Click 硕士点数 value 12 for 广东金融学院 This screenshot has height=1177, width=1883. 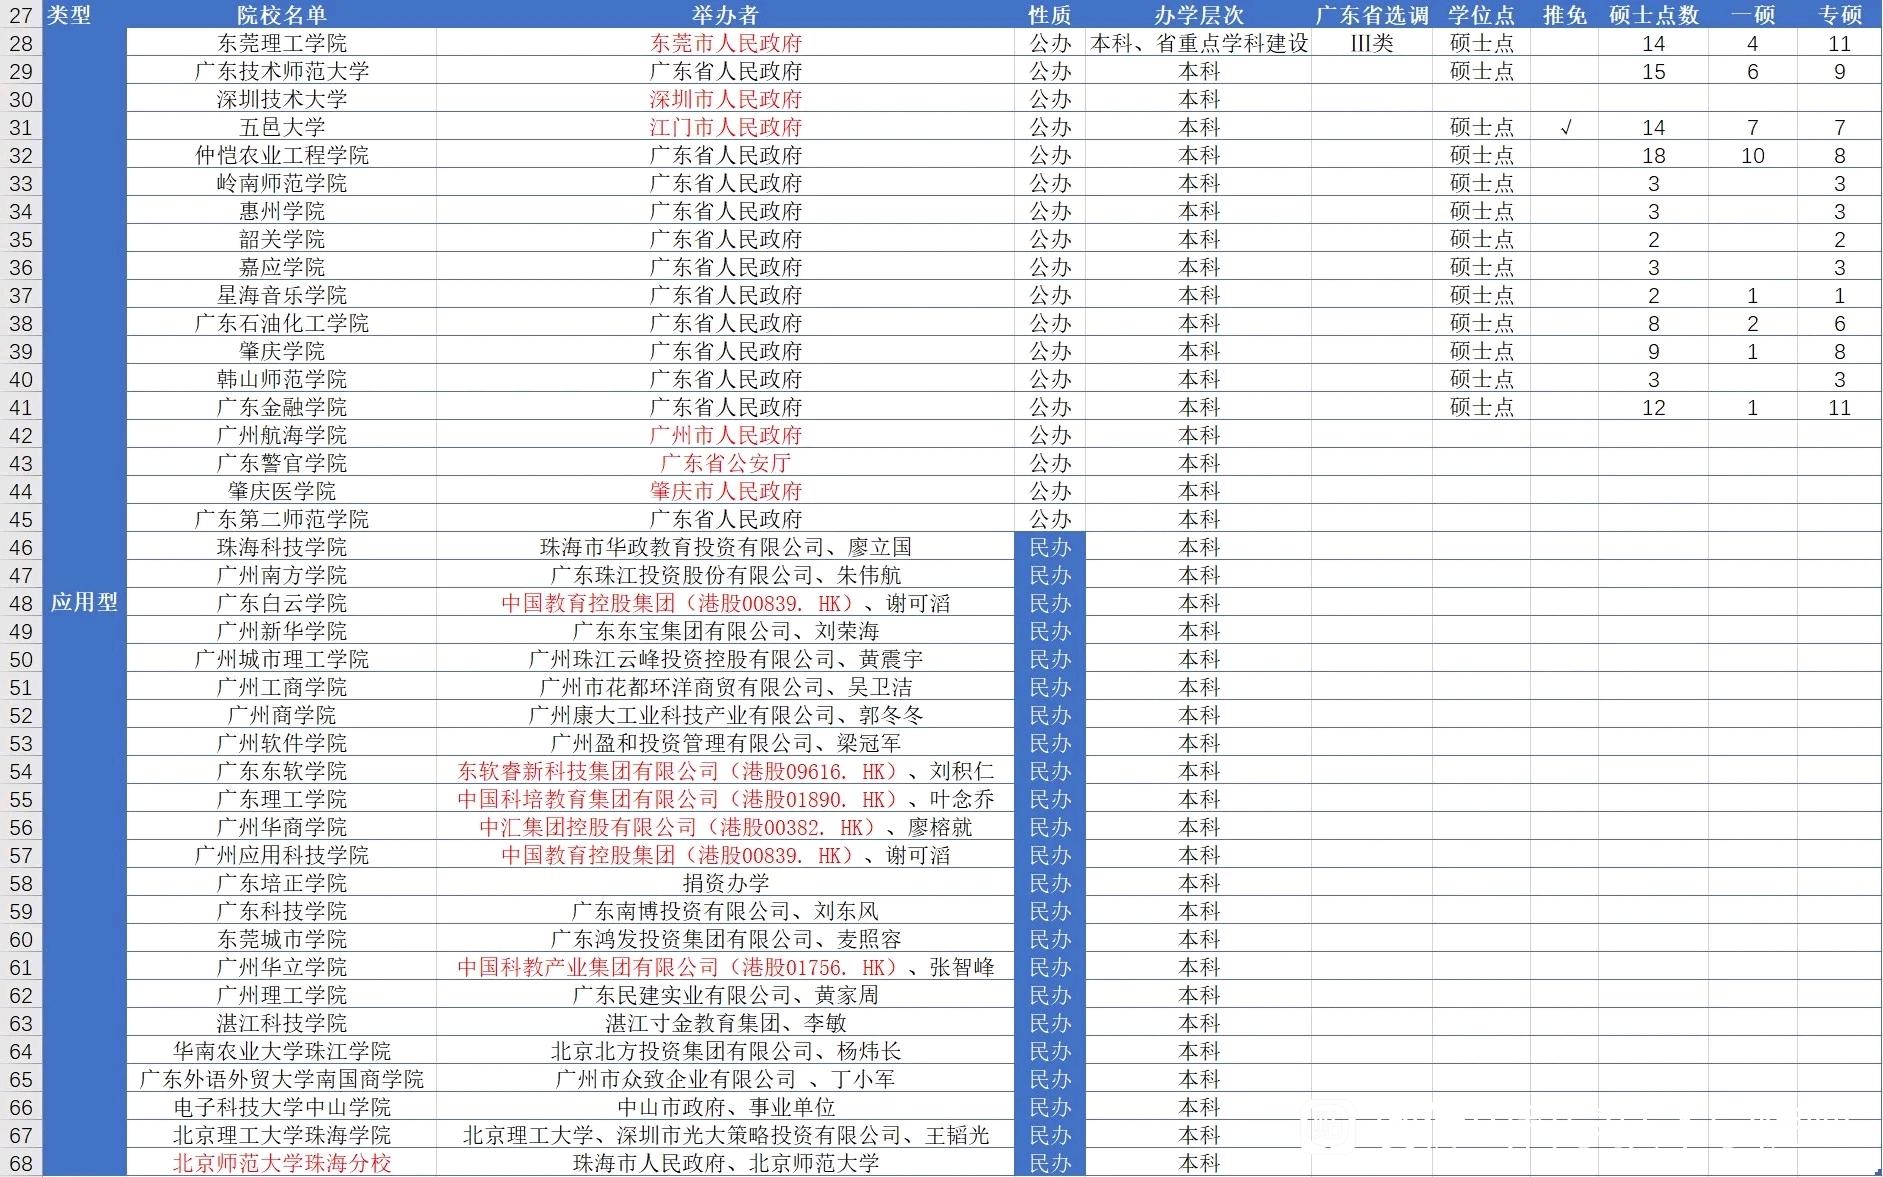click(x=1654, y=407)
